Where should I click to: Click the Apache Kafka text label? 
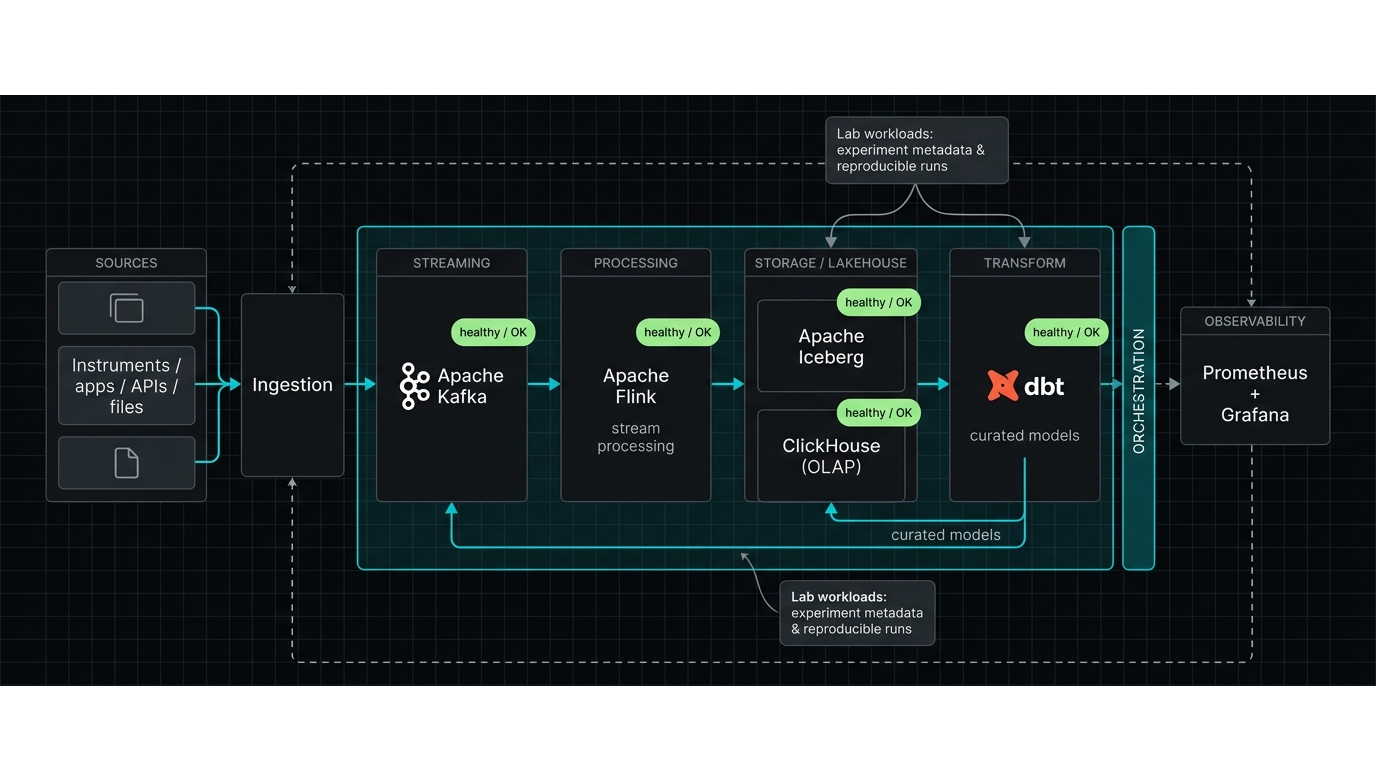tap(470, 386)
